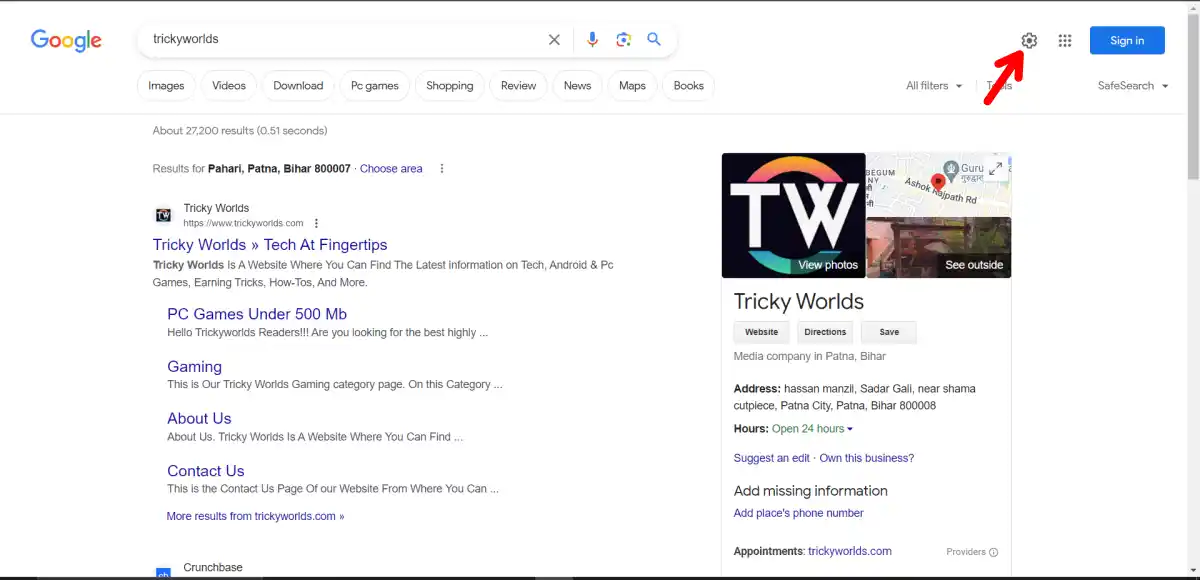This screenshot has height=580, width=1200.
Task: Open the All filters dropdown
Action: click(x=932, y=86)
